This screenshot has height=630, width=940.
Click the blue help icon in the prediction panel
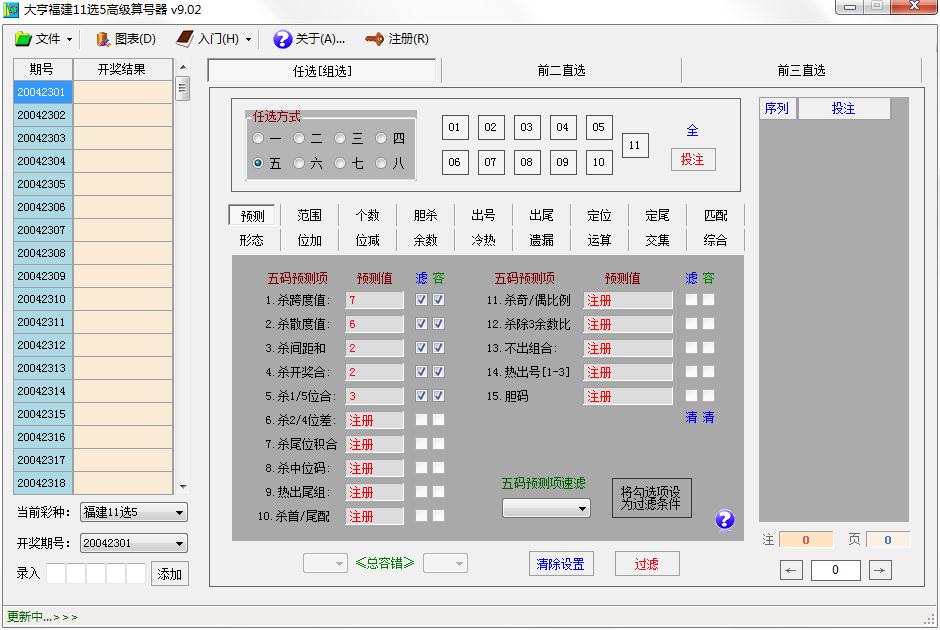pos(725,519)
